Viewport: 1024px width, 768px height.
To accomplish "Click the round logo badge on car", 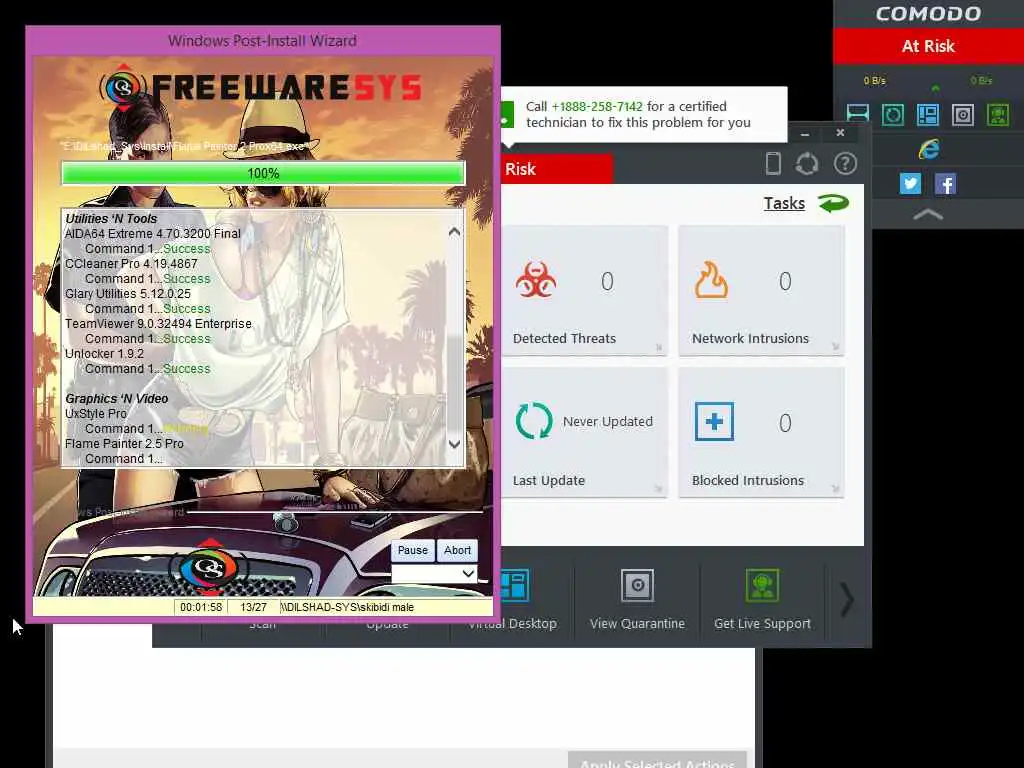I will coord(209,568).
